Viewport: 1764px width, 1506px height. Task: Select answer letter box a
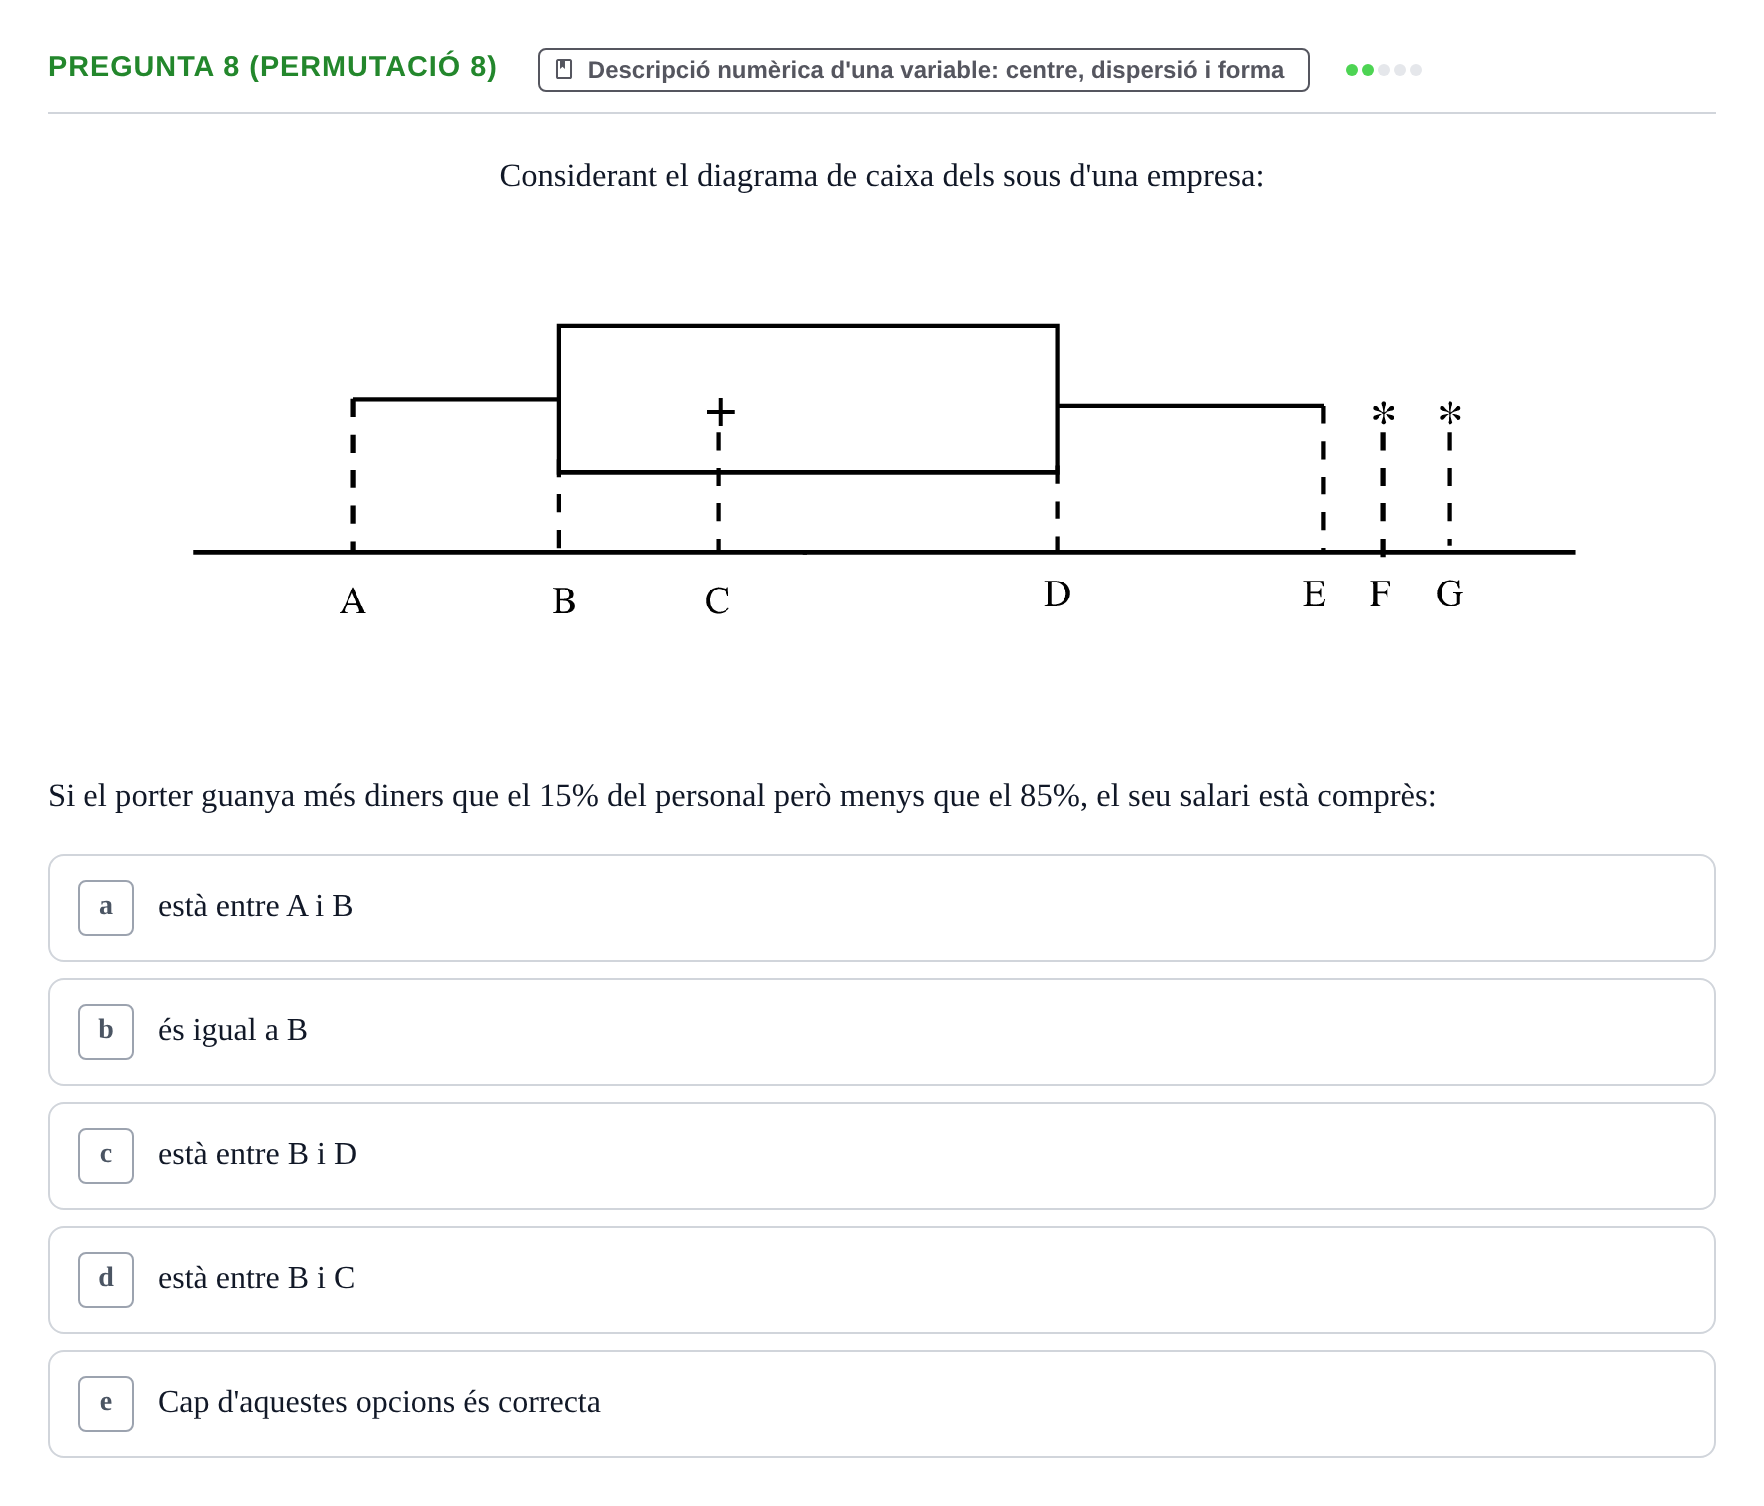tap(106, 908)
